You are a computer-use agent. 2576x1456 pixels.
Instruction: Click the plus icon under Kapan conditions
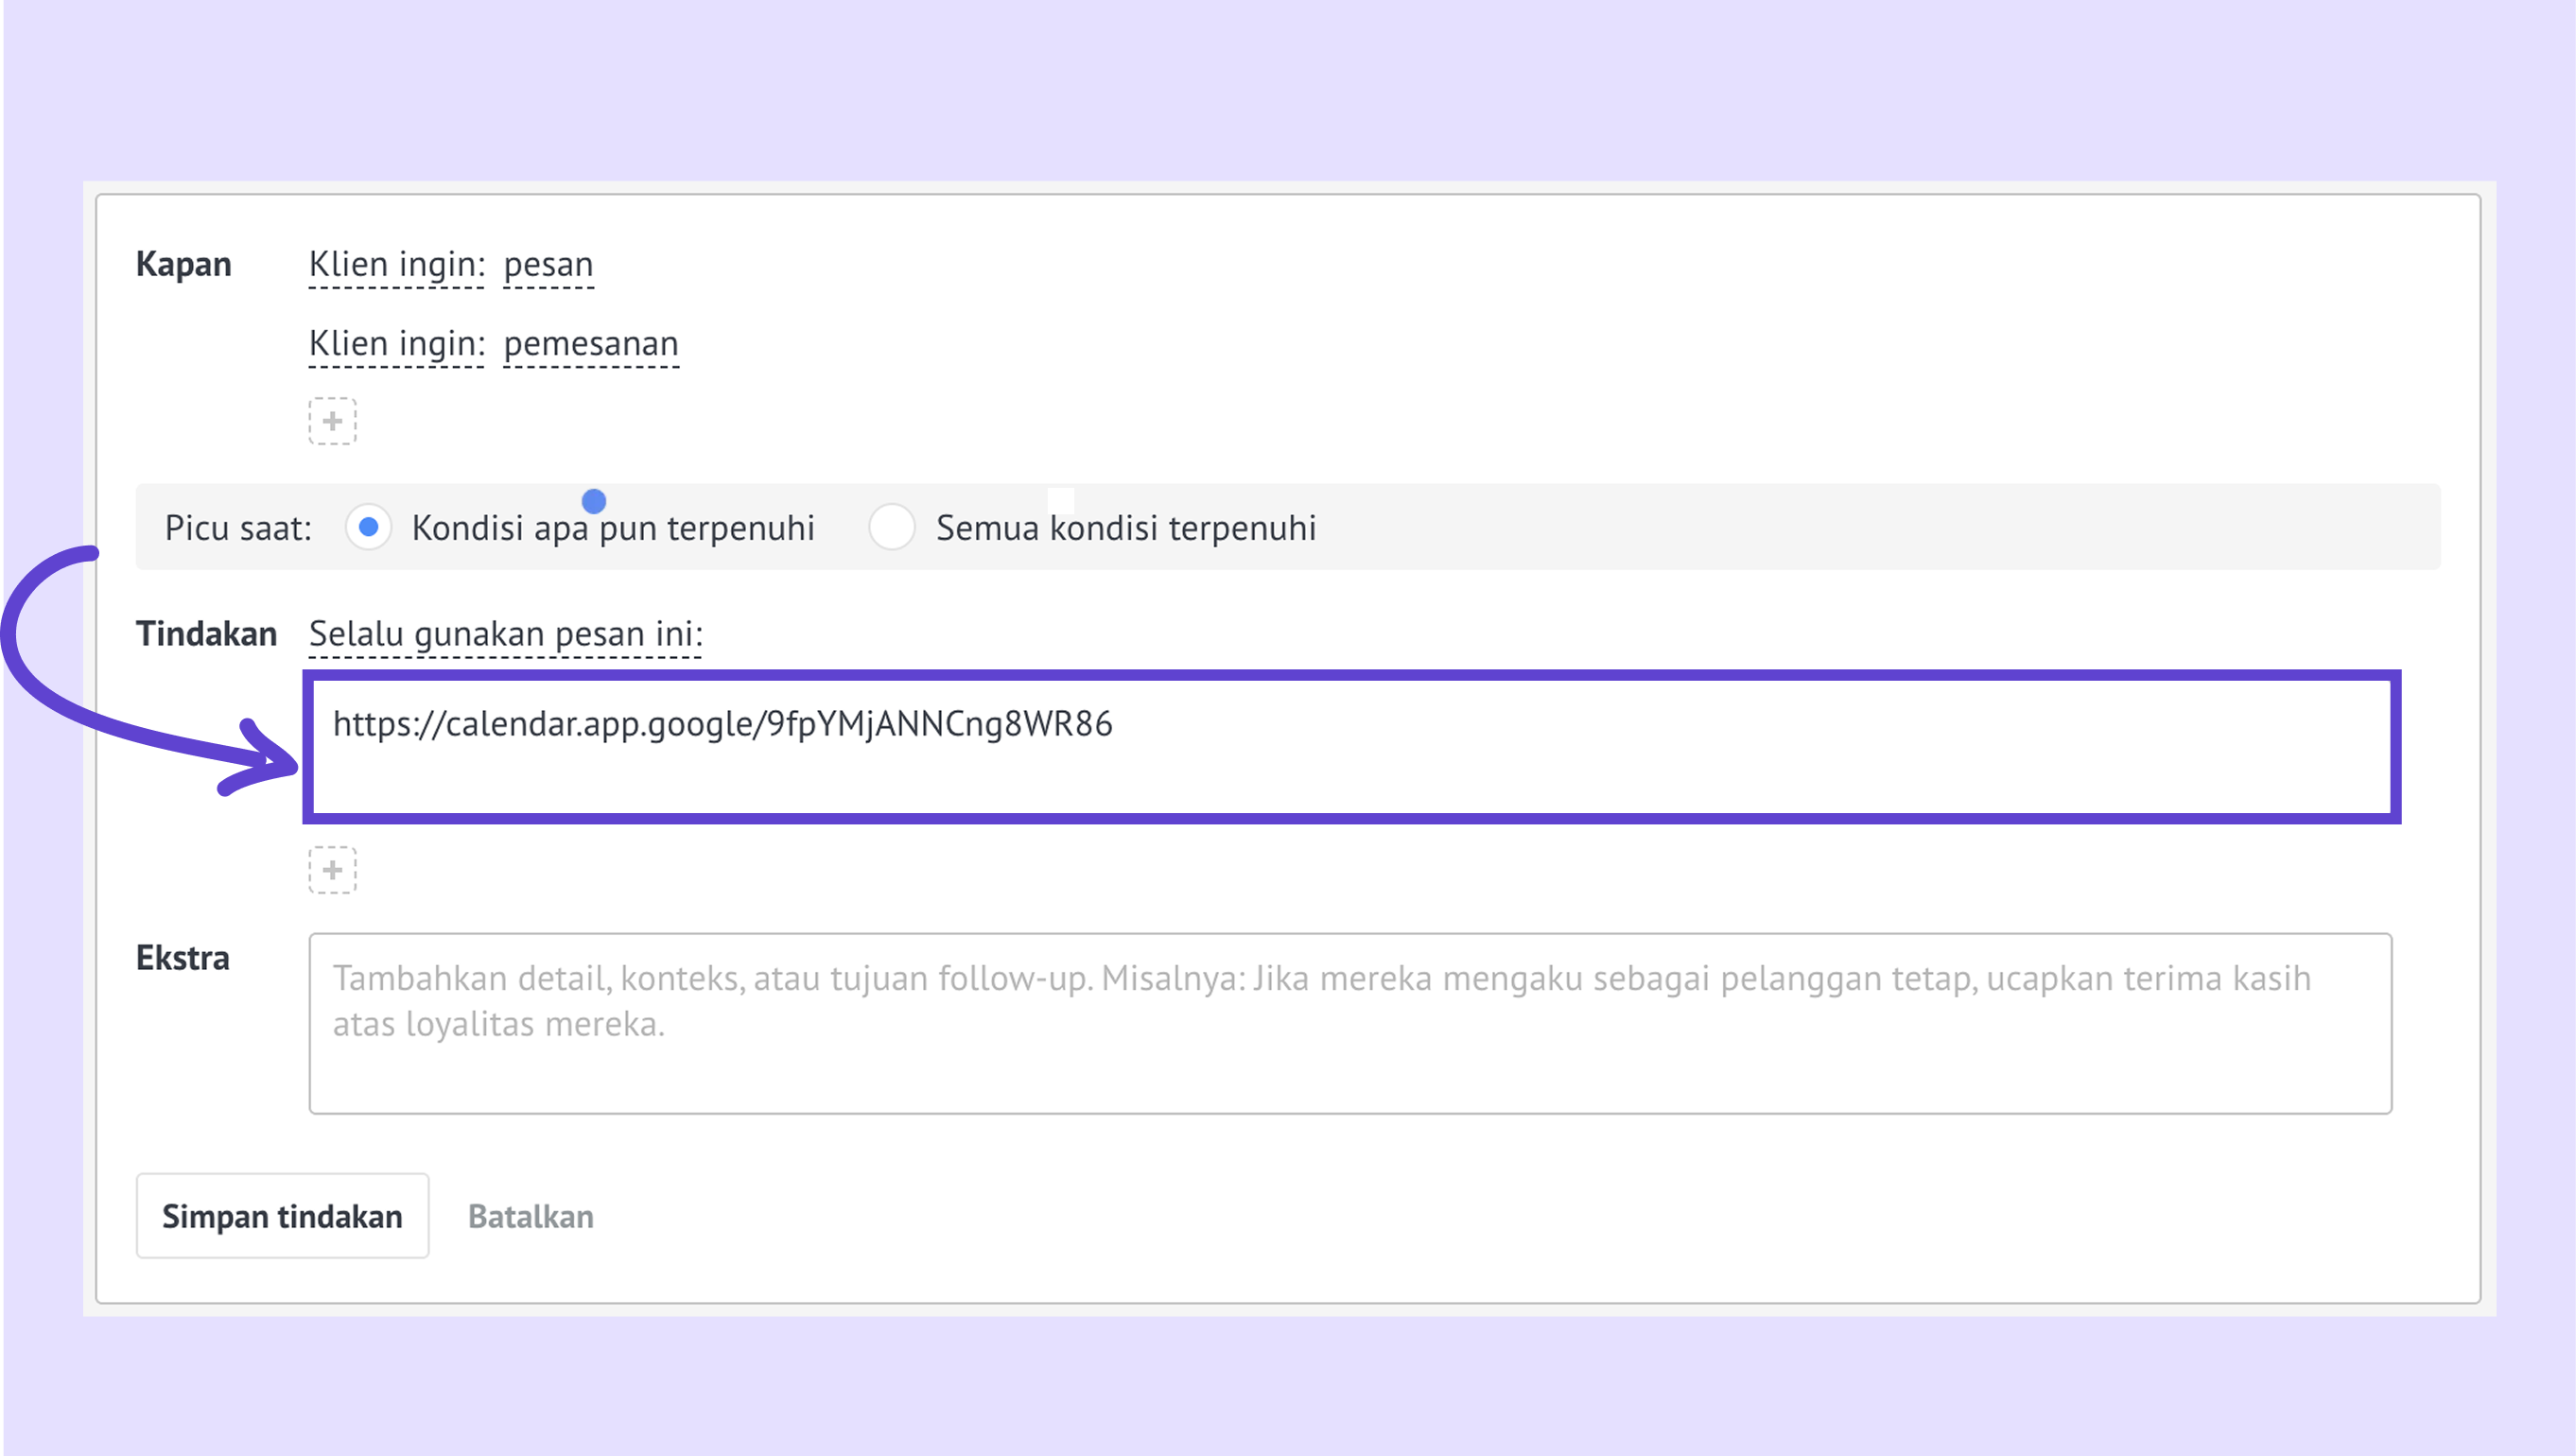pyautogui.click(x=332, y=421)
